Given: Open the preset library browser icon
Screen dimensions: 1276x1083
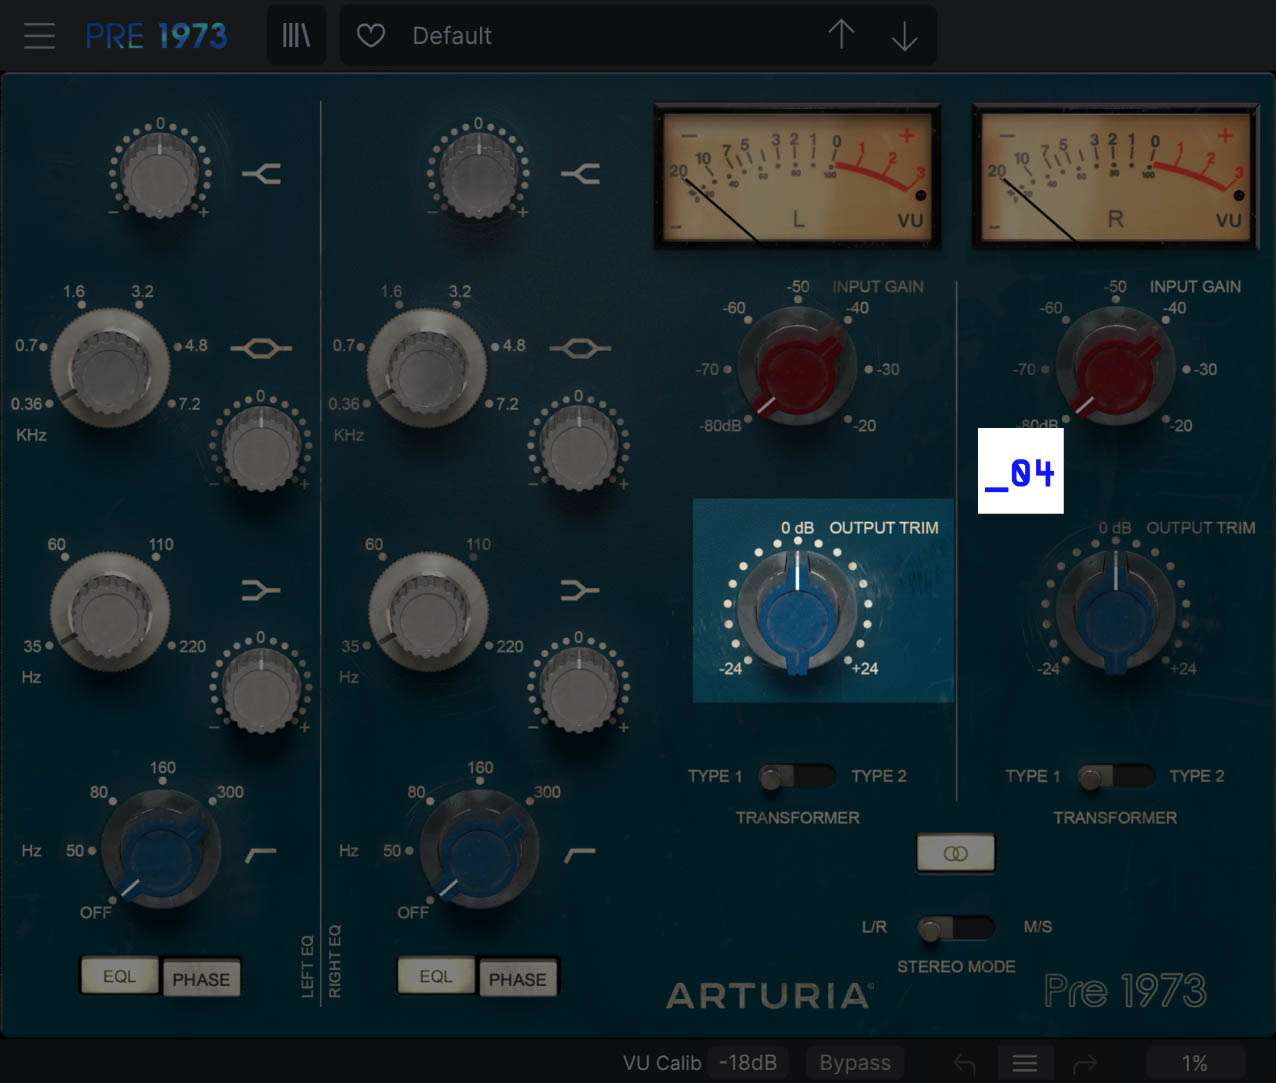Looking at the screenshot, I should pos(296,33).
